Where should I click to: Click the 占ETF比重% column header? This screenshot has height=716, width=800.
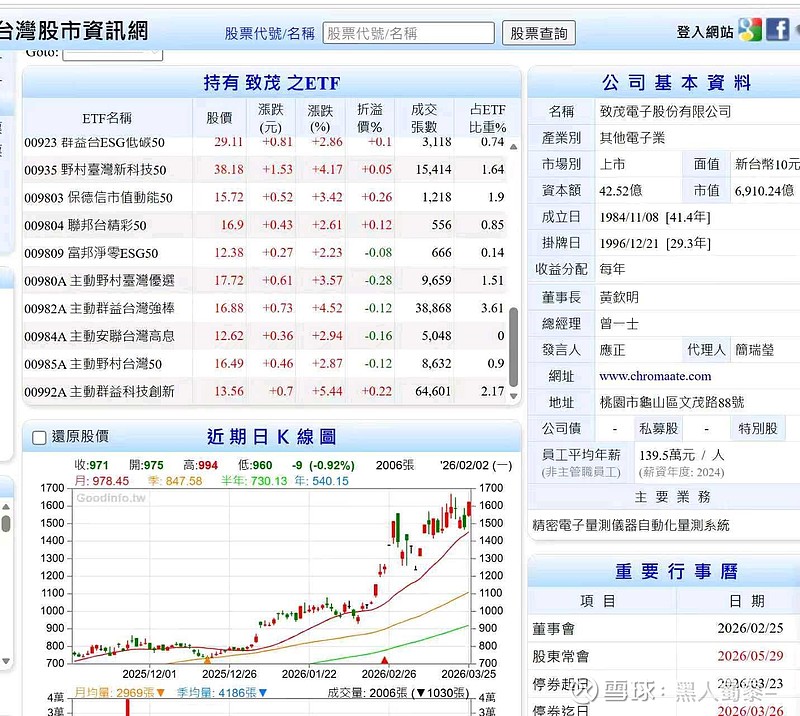[x=488, y=118]
